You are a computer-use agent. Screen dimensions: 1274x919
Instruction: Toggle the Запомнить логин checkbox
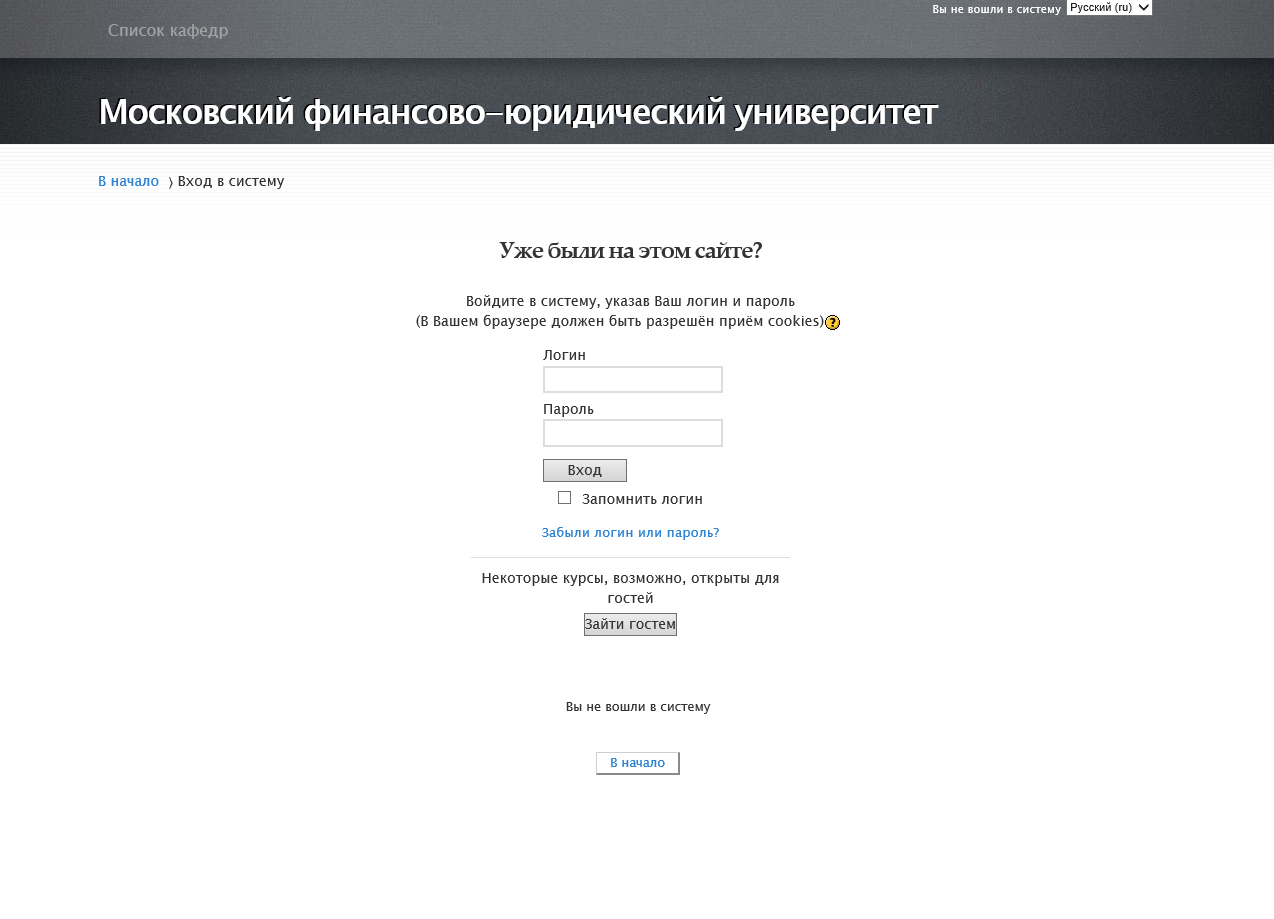[x=564, y=498]
